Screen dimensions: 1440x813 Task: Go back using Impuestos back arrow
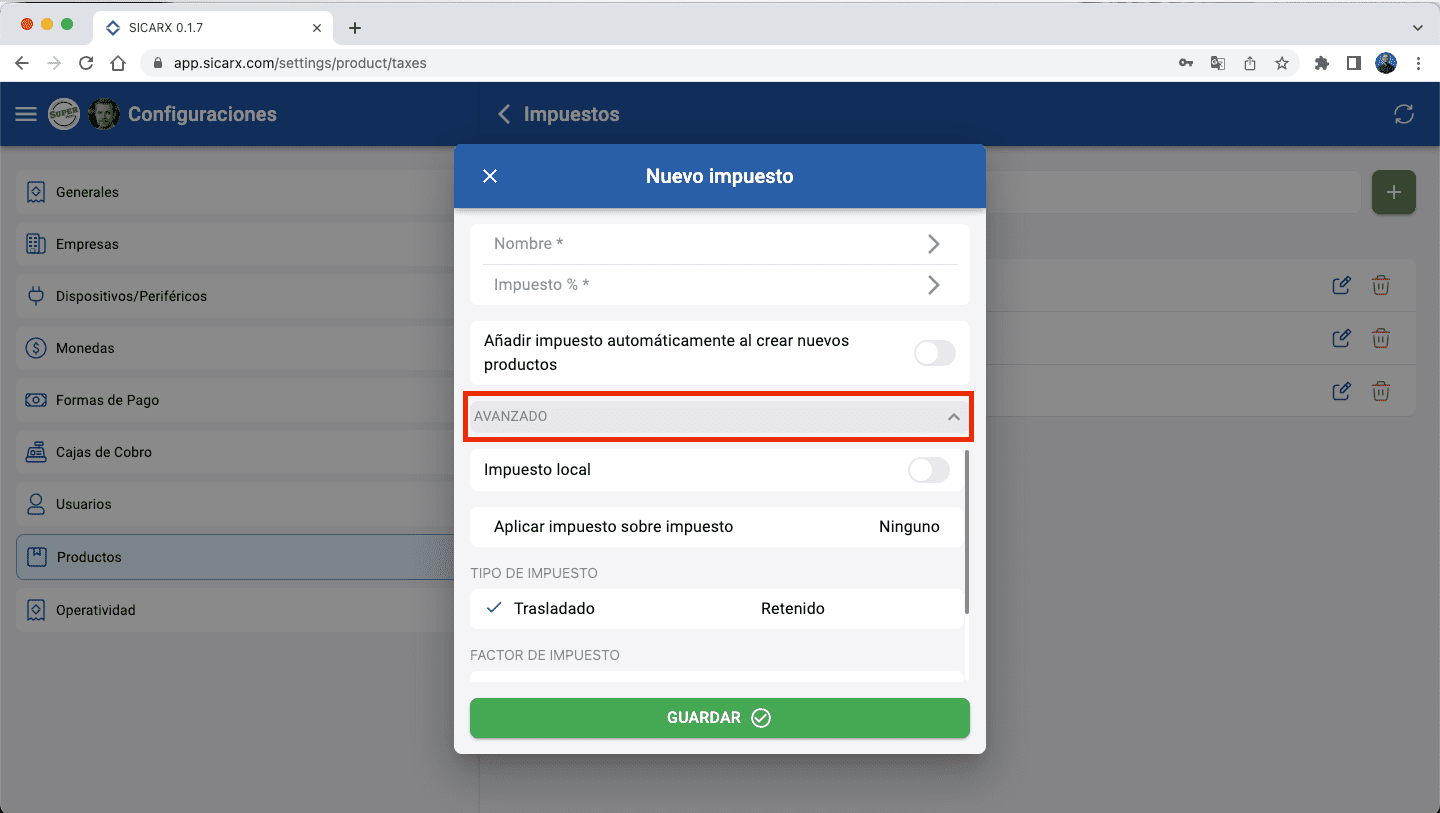click(x=505, y=114)
